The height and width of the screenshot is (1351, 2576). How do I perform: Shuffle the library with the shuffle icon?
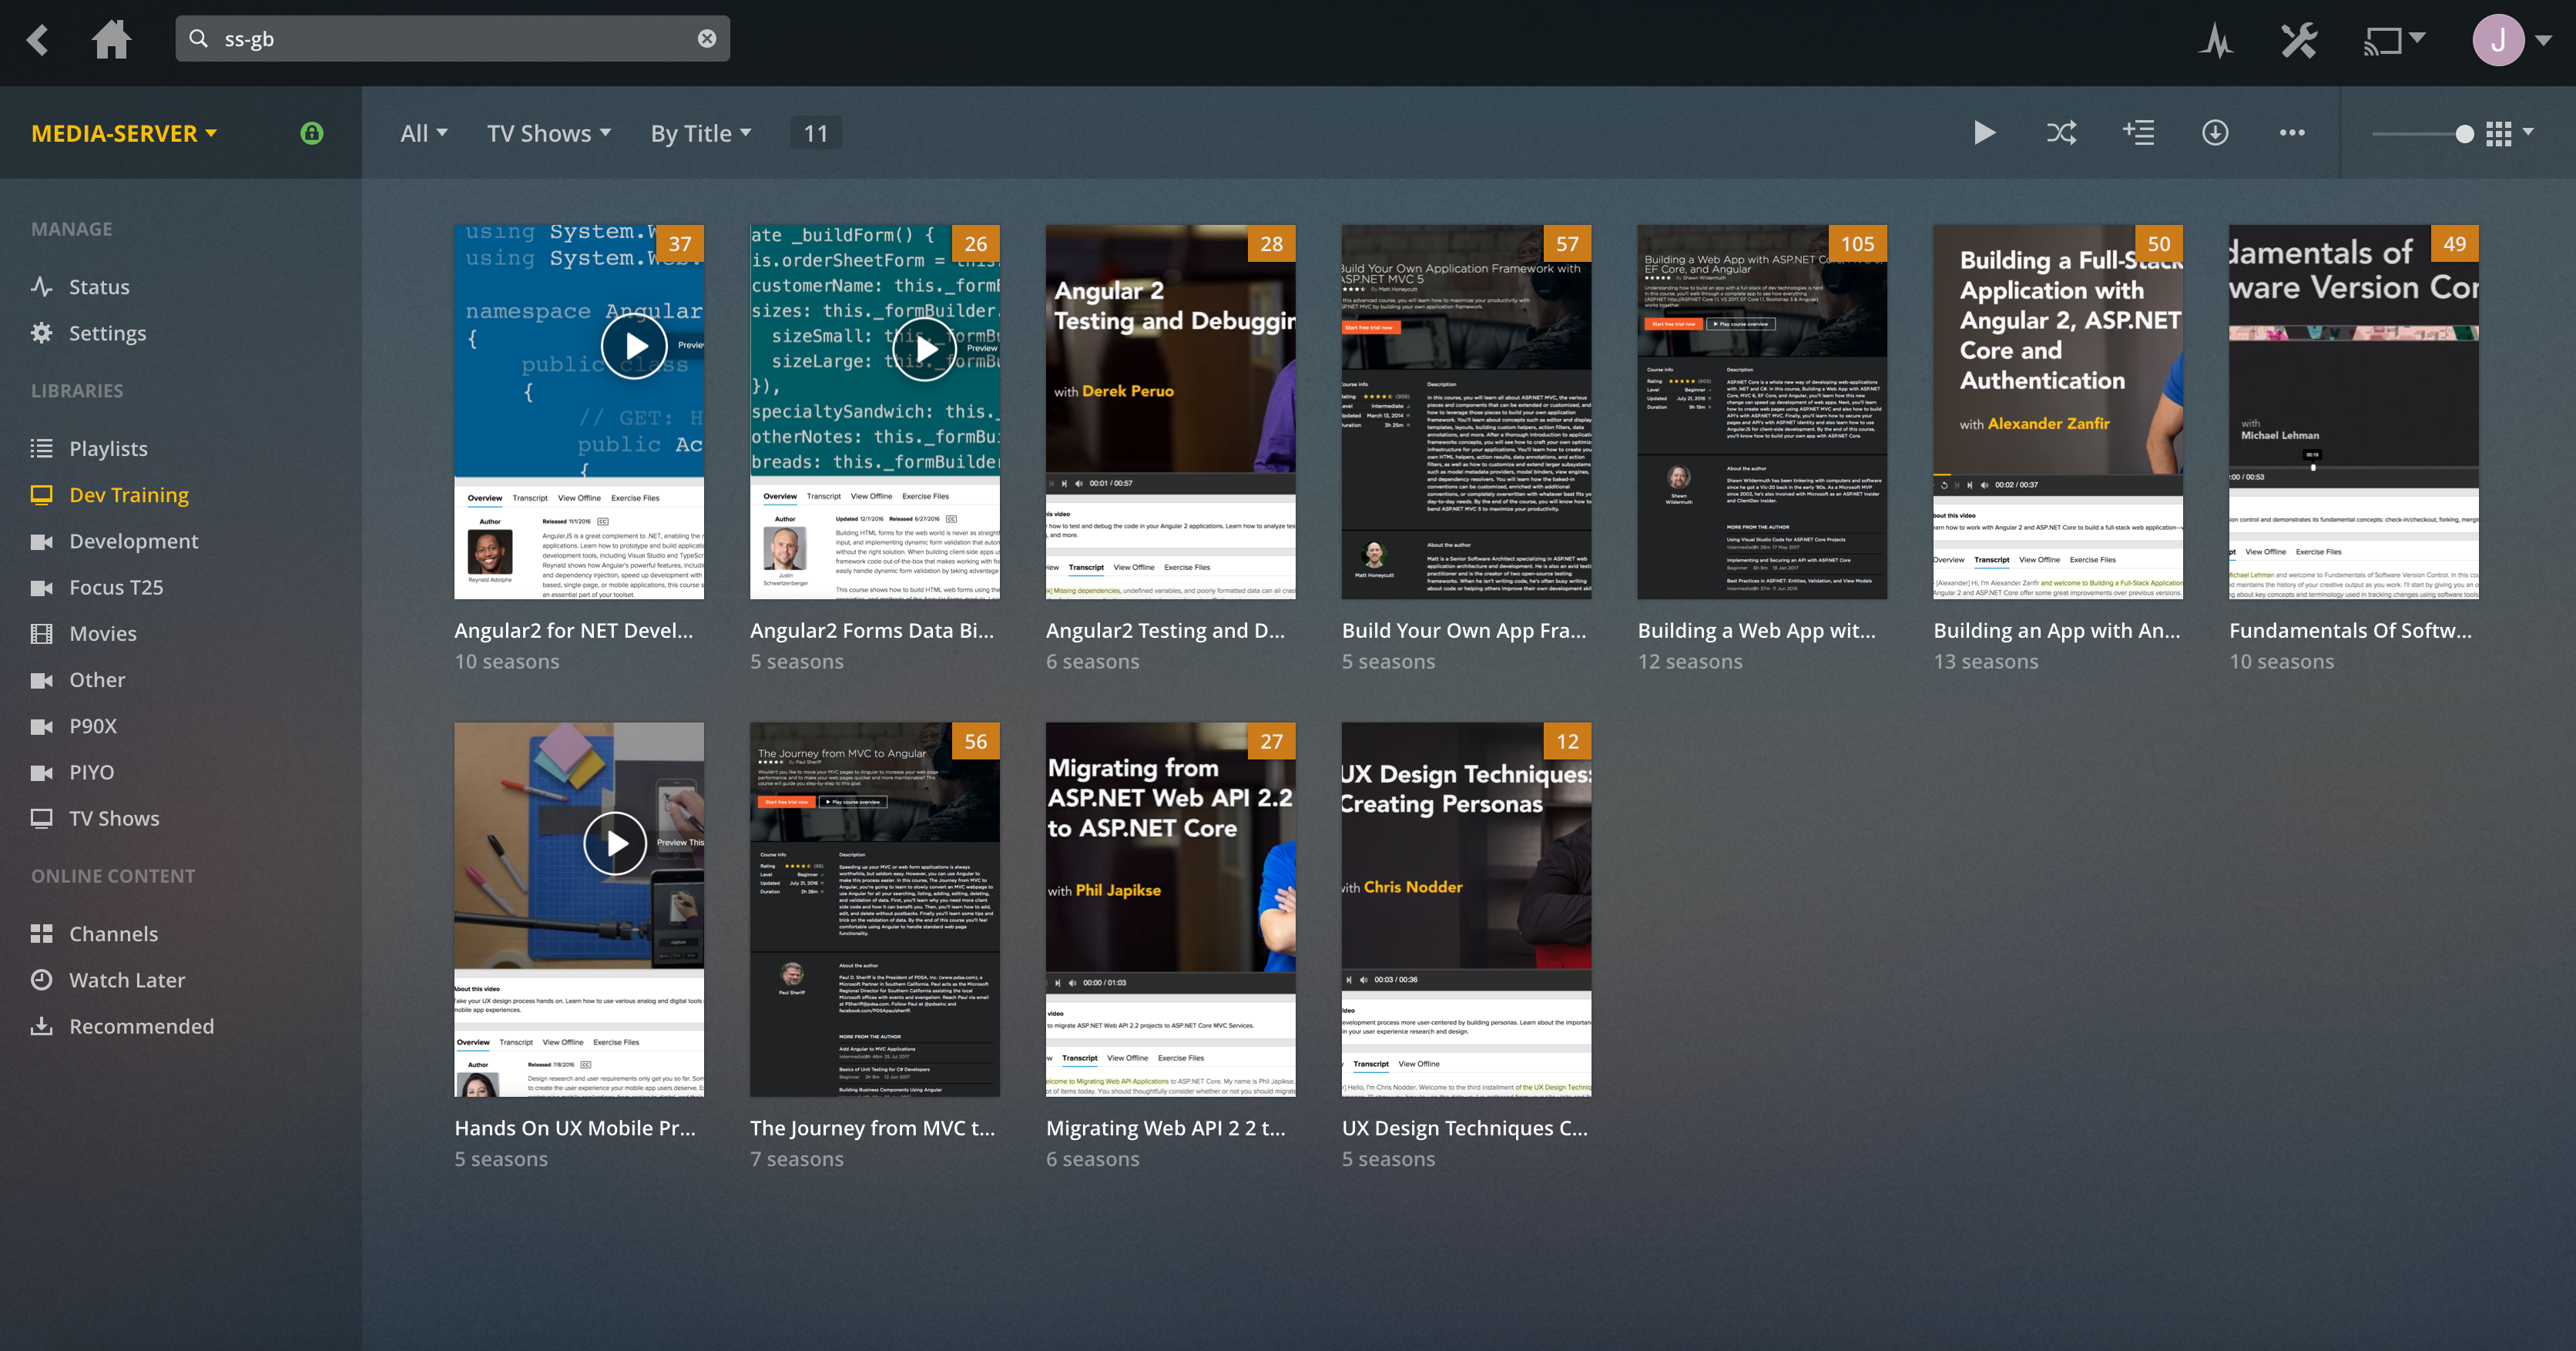pyautogui.click(x=2061, y=133)
